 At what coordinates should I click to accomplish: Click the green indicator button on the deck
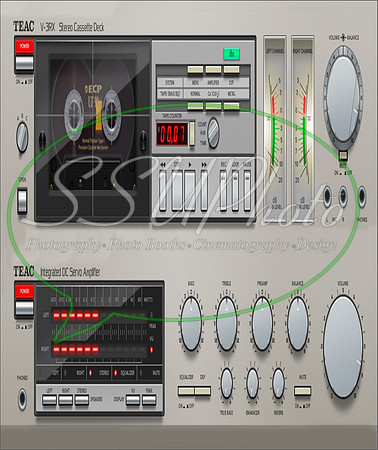click(x=231, y=54)
